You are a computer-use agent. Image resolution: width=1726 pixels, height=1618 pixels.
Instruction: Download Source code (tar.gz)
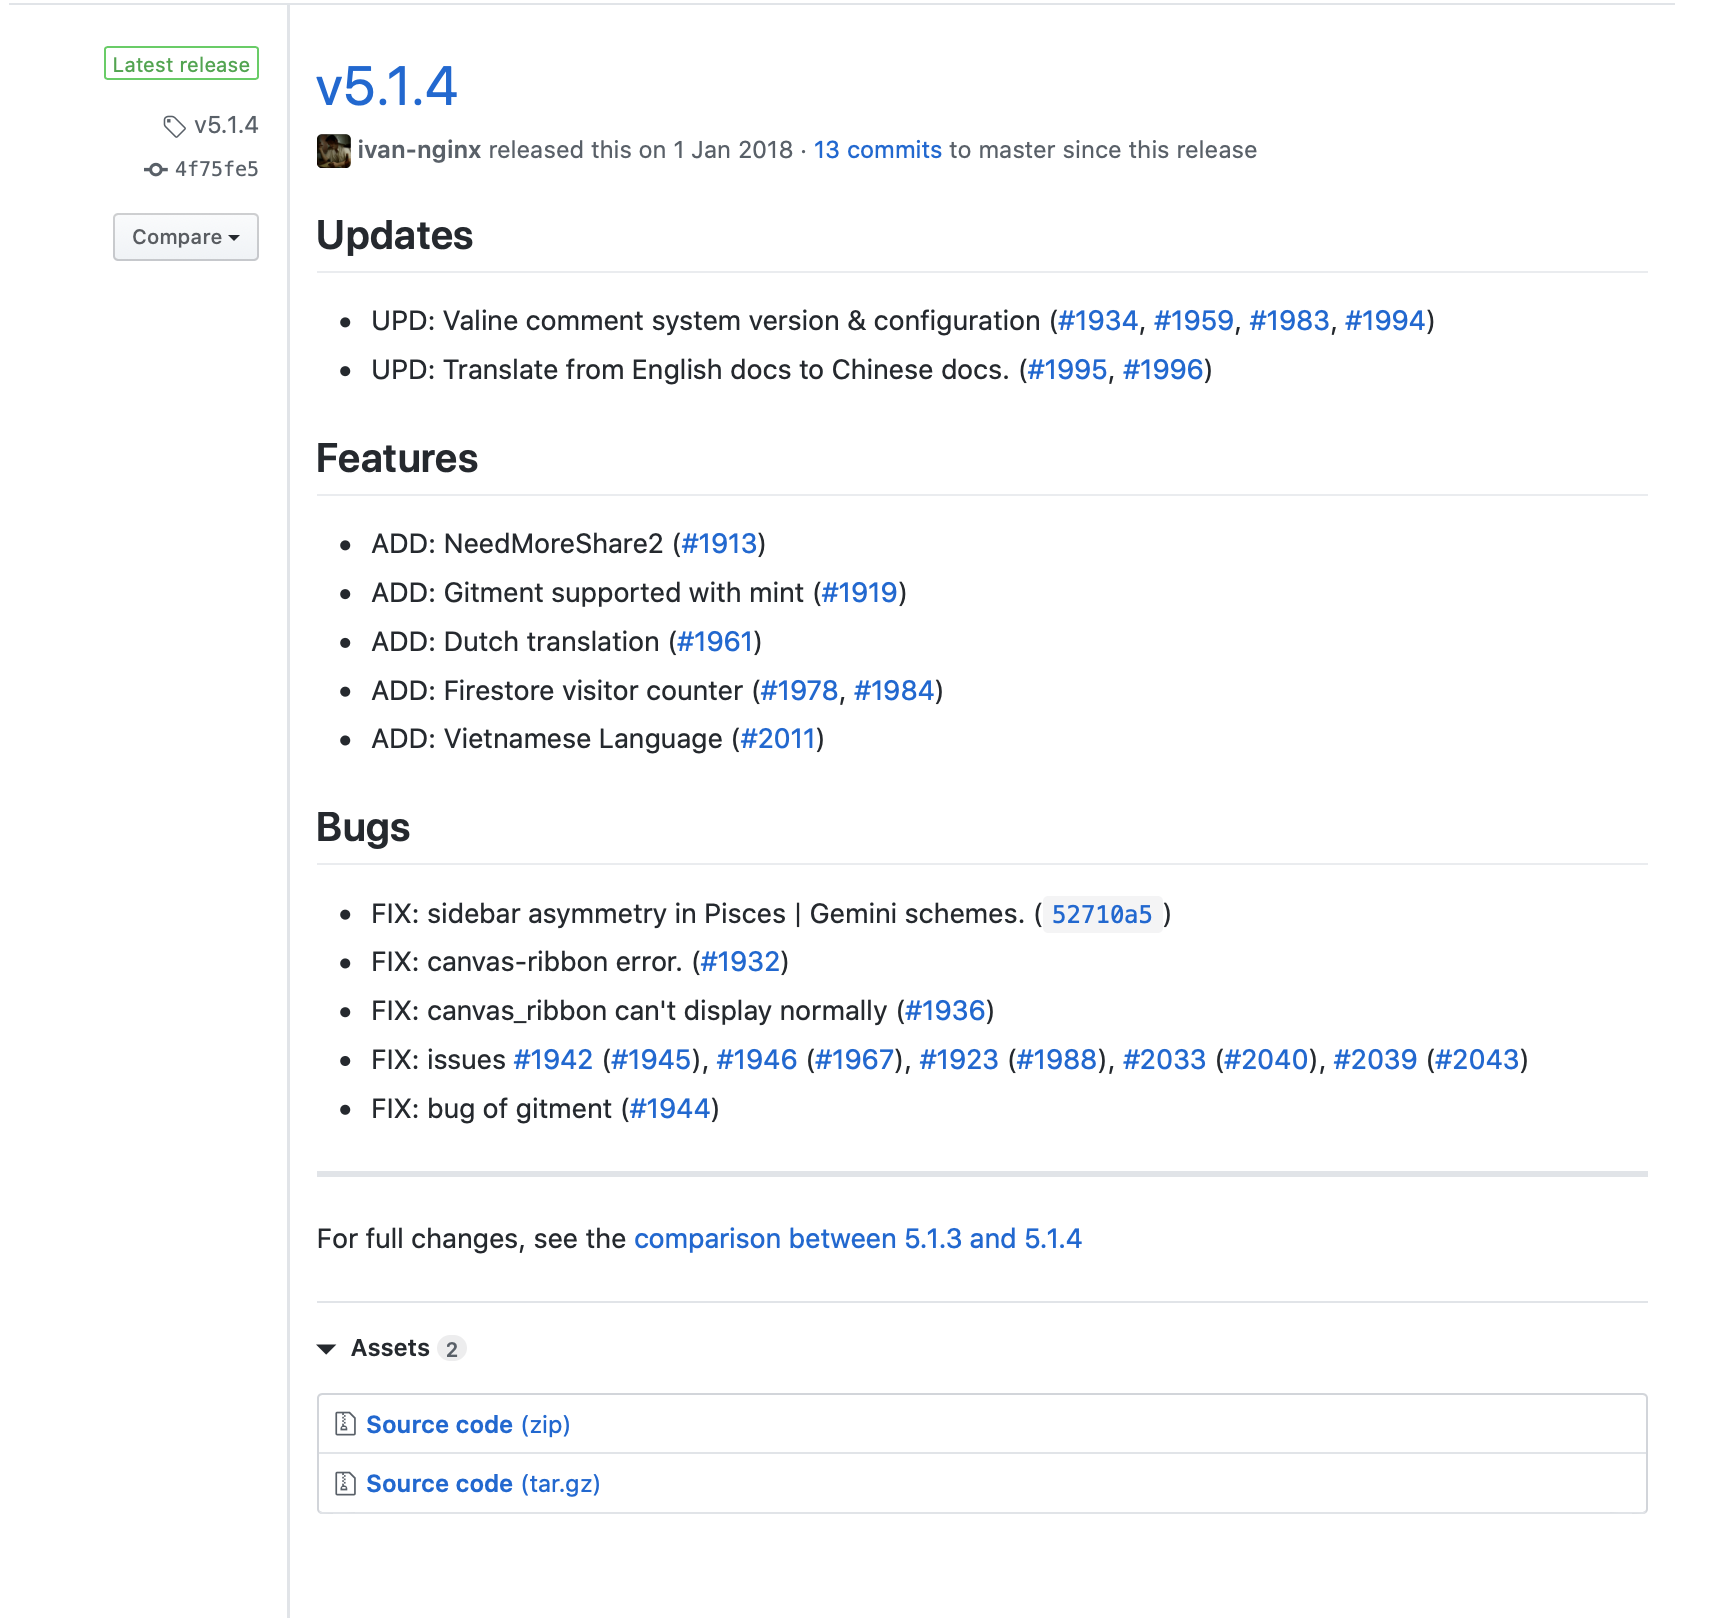(483, 1483)
